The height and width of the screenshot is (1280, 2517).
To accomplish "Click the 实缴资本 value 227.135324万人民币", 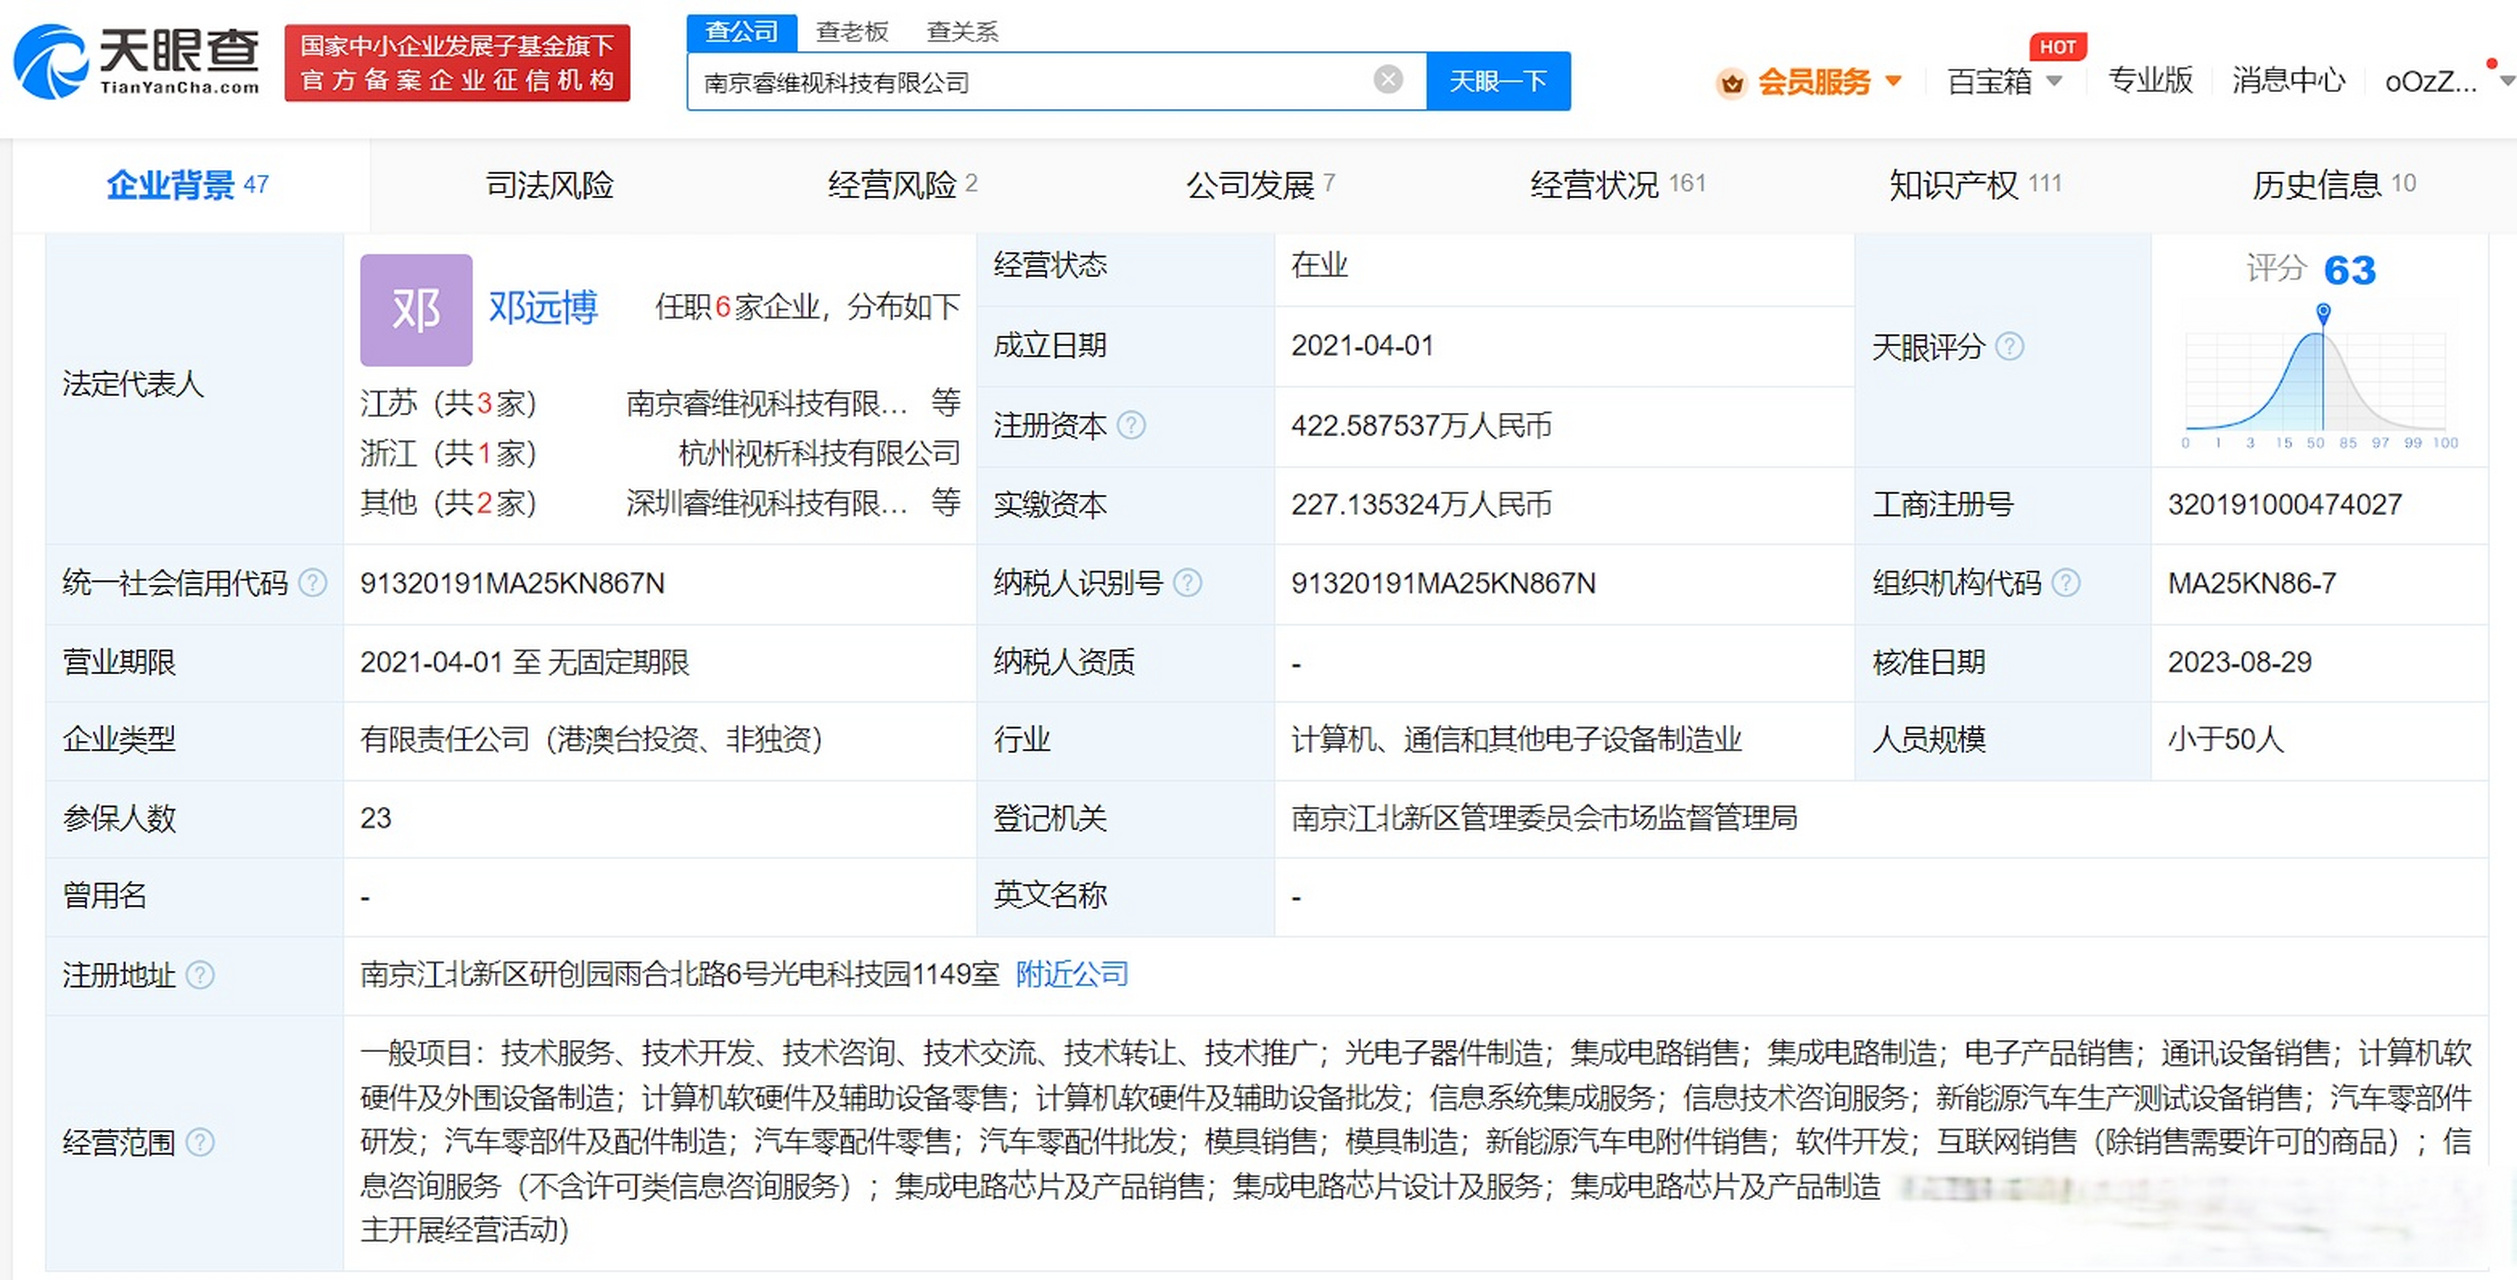I will coord(1421,504).
